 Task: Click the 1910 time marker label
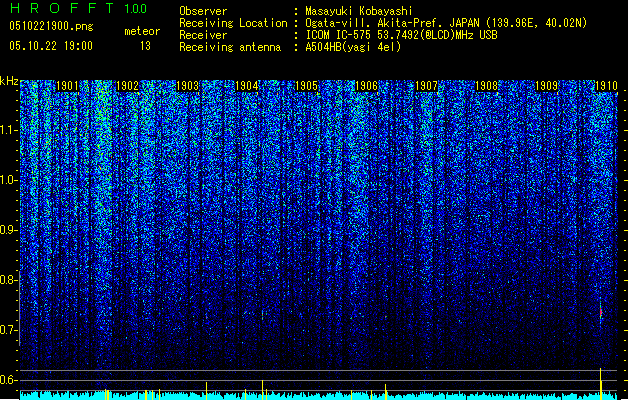(606, 86)
